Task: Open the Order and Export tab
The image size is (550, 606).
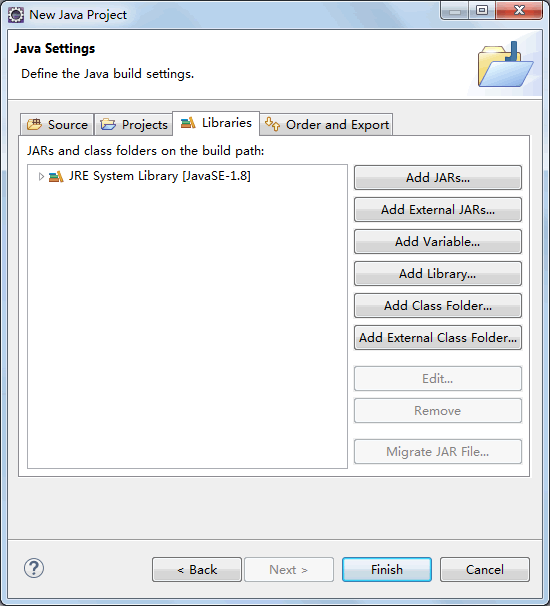Action: (x=326, y=124)
